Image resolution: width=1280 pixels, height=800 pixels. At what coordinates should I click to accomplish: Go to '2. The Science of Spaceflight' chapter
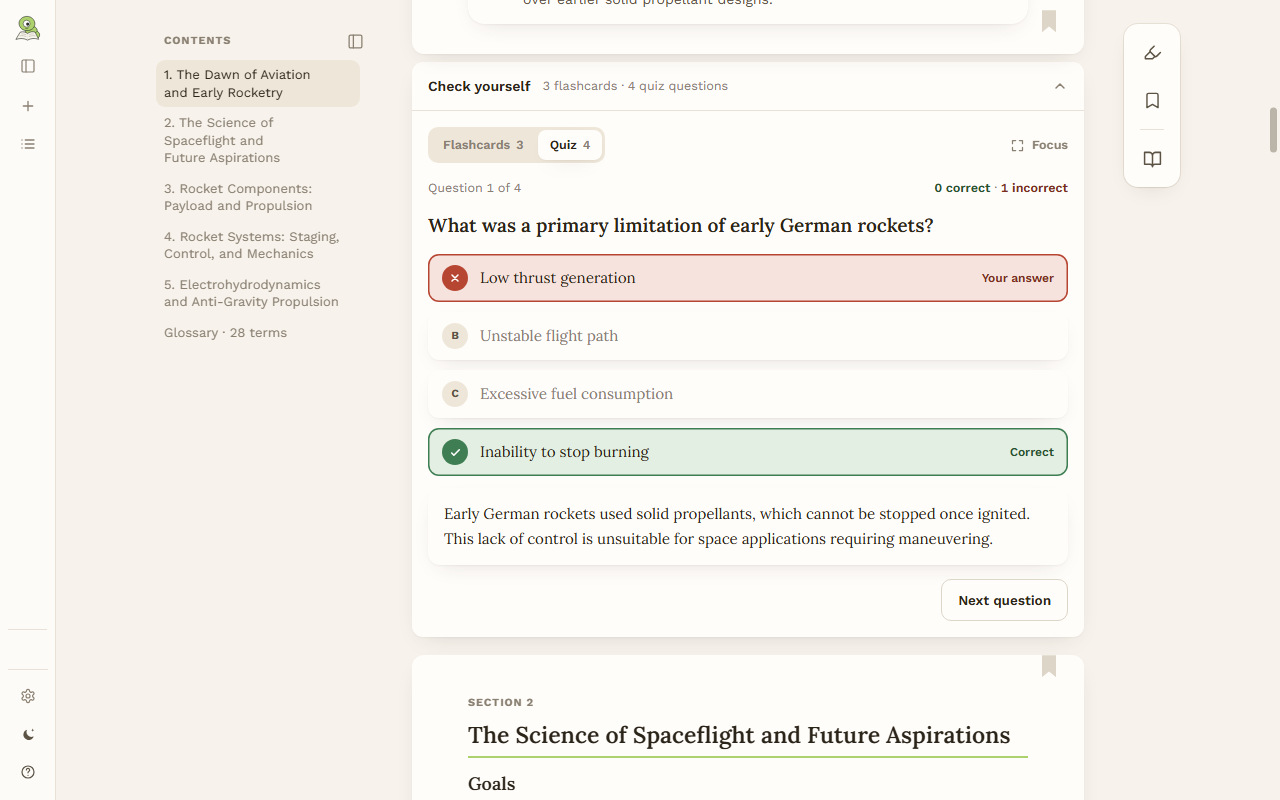point(258,140)
